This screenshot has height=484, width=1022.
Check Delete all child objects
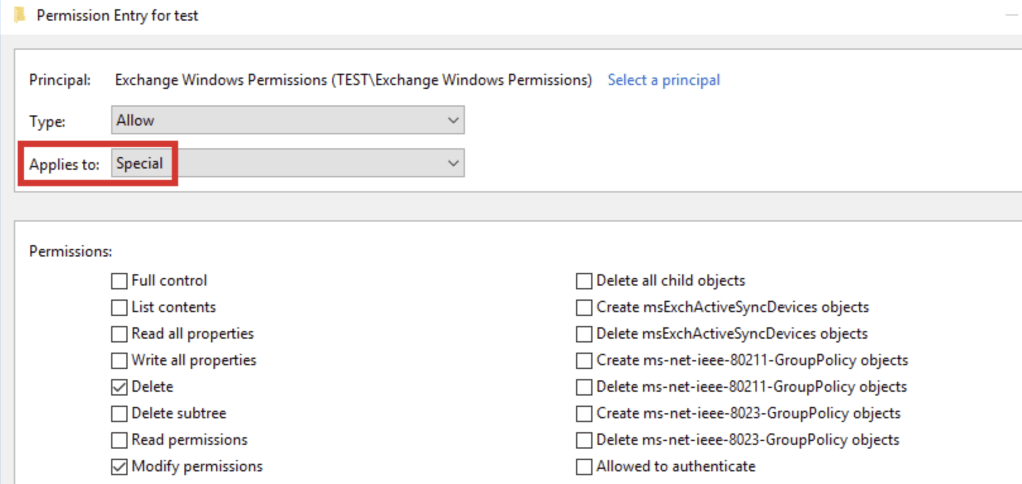(584, 281)
